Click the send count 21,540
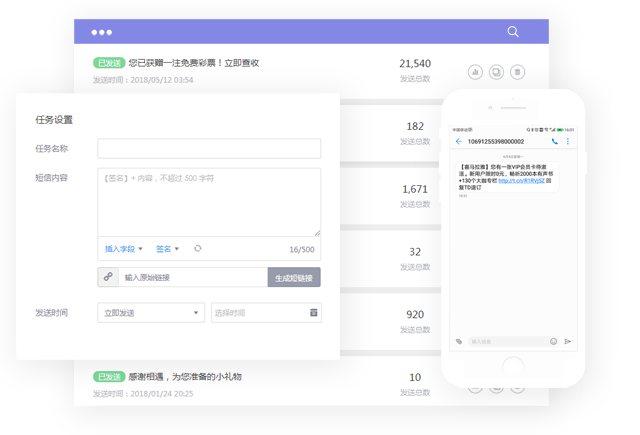Image resolution: width=640 pixels, height=435 pixels. click(415, 64)
